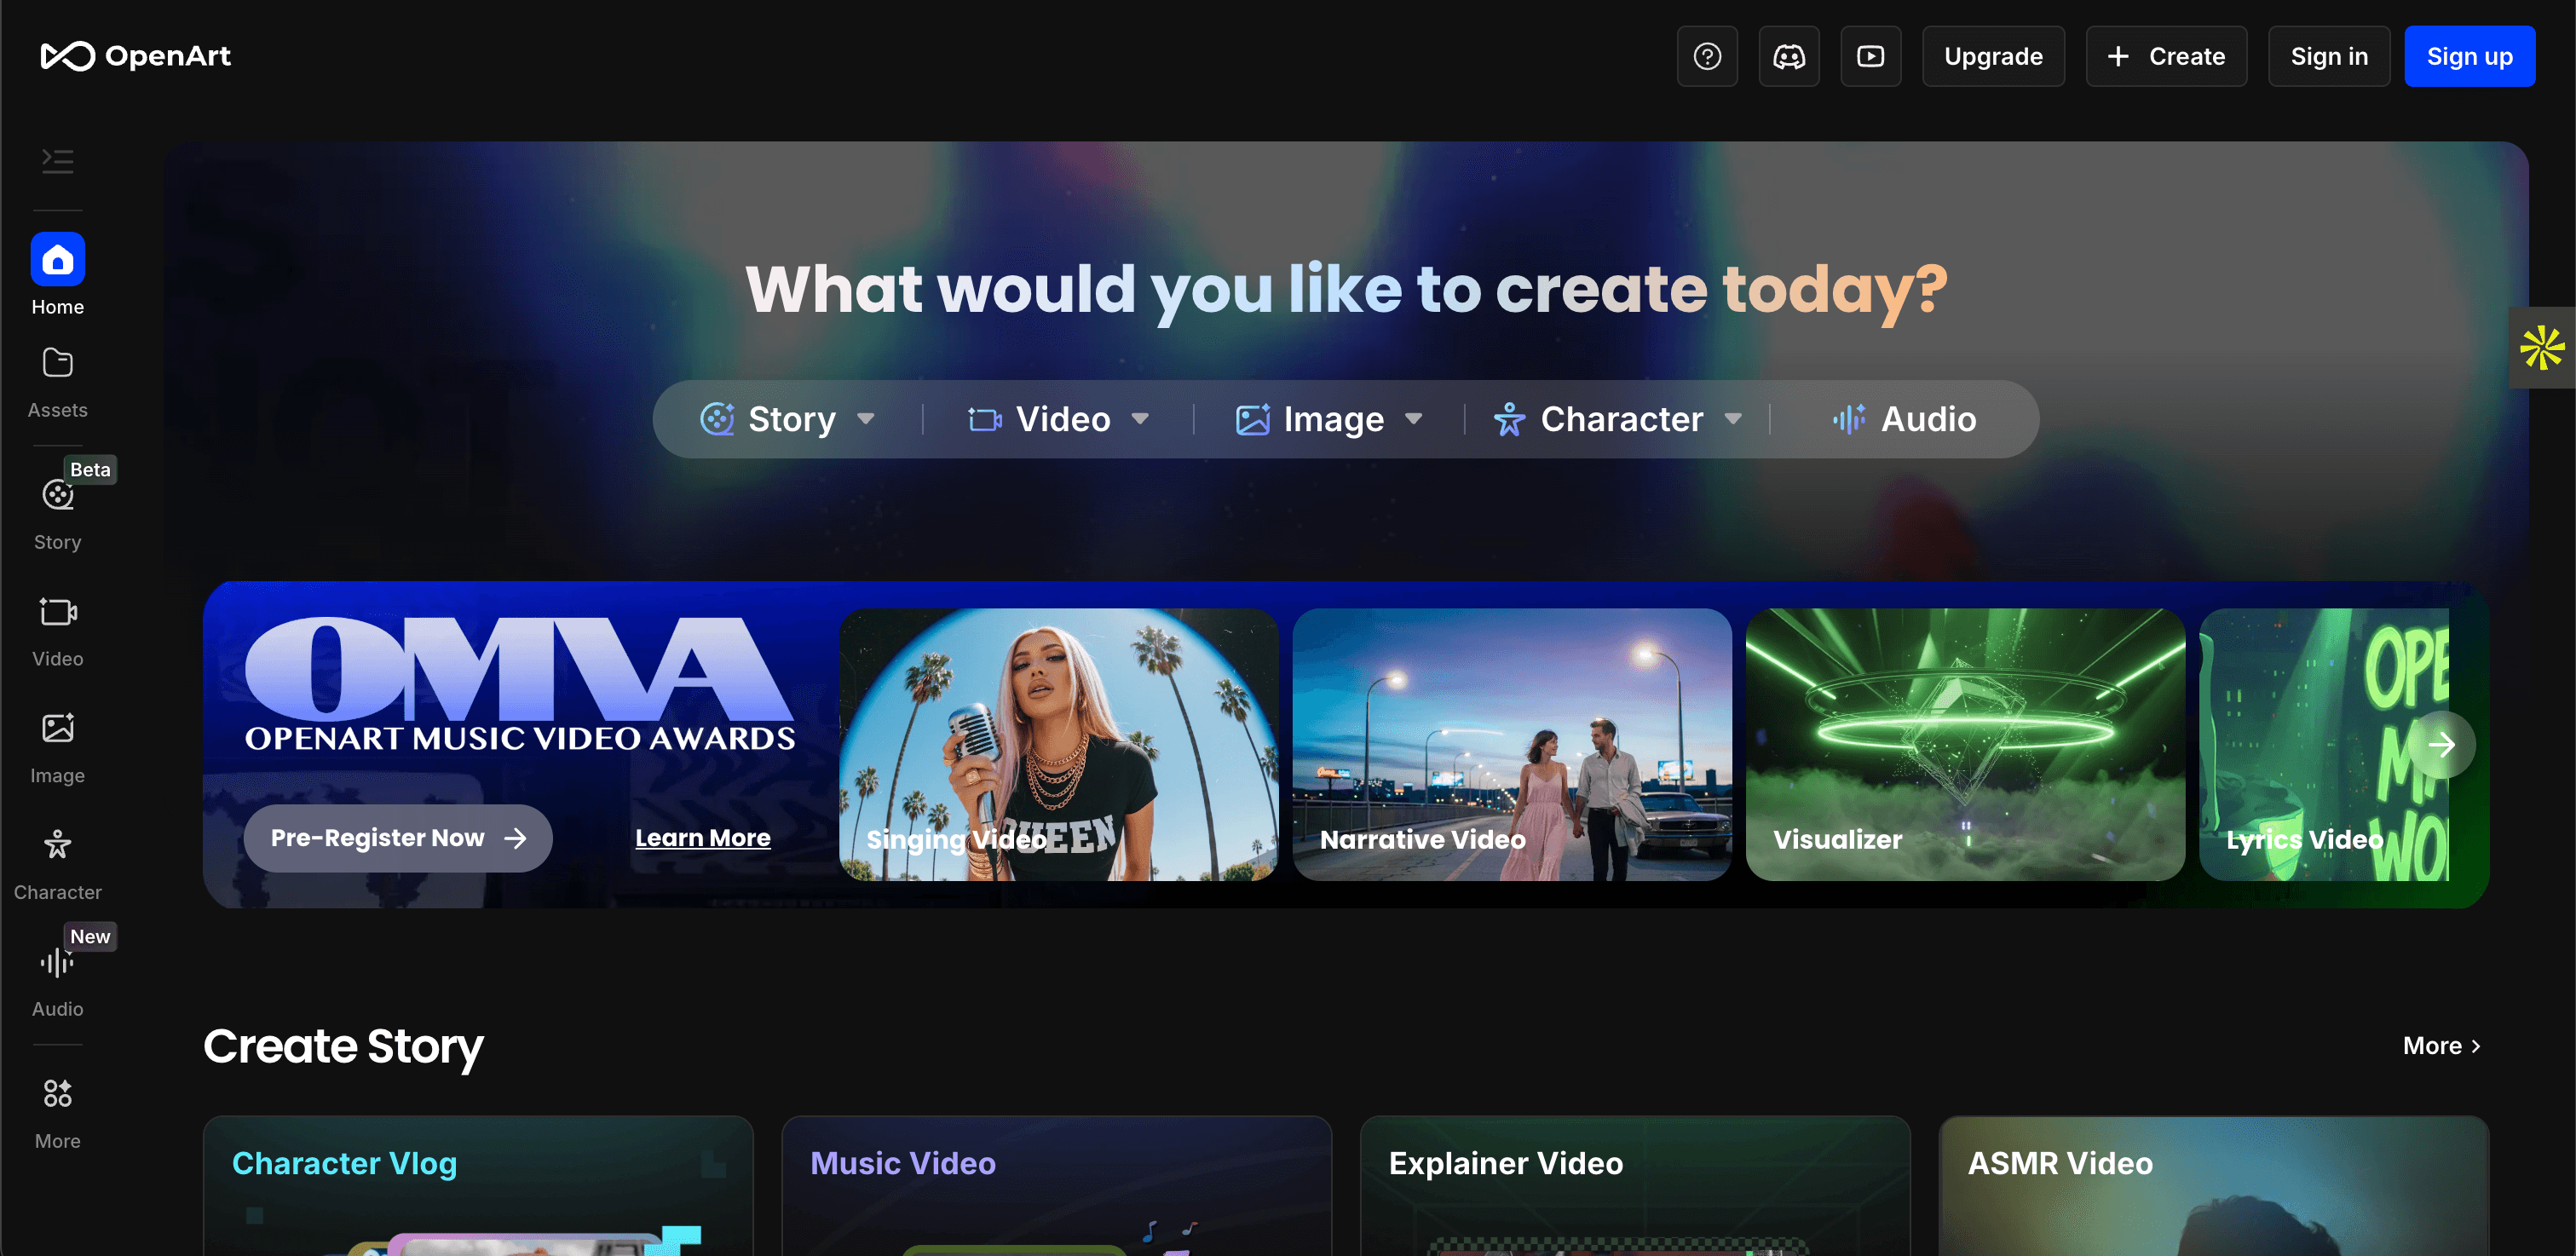Viewport: 2576px width, 1256px height.
Task: Open the Explainer Video story card
Action: coord(1635,1186)
